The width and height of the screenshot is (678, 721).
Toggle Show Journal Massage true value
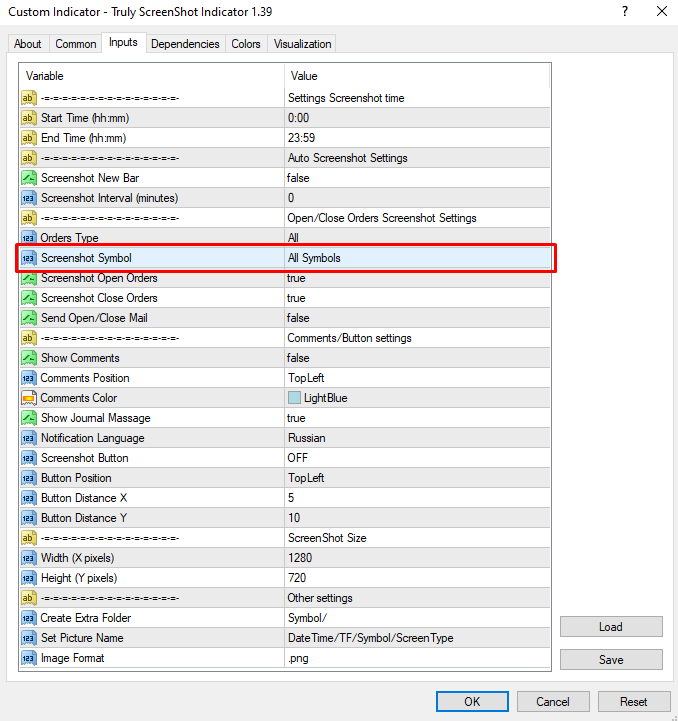[x=417, y=418]
